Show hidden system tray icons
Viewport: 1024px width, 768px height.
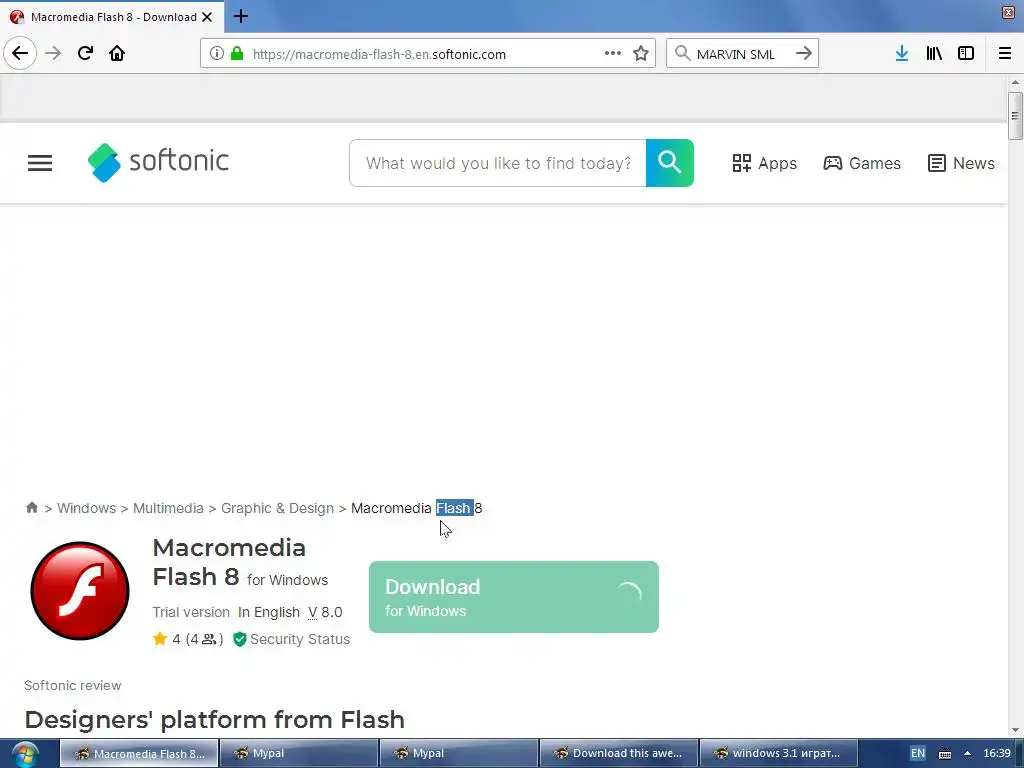pyautogui.click(x=967, y=754)
